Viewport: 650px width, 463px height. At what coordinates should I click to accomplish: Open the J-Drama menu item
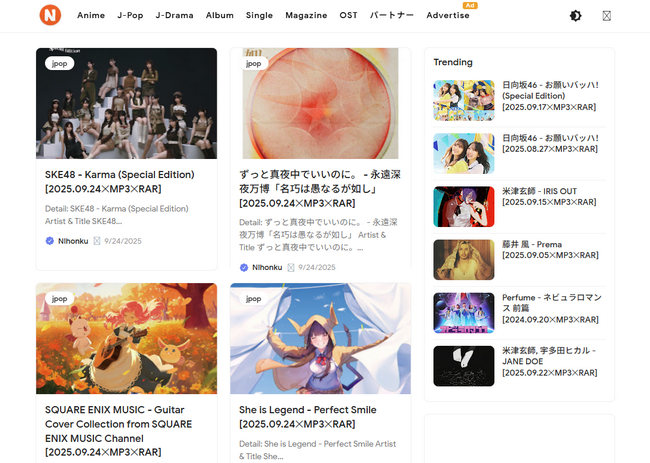click(x=175, y=15)
